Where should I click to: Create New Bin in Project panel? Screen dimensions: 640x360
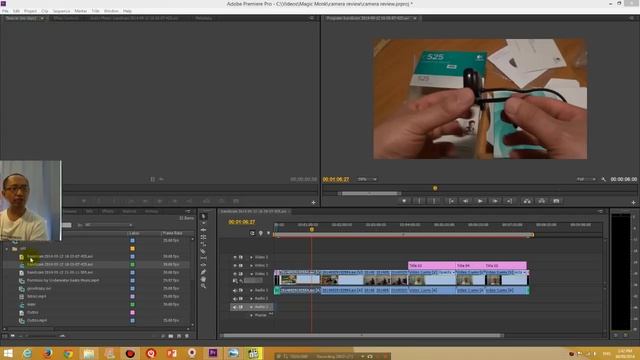[x=171, y=336]
